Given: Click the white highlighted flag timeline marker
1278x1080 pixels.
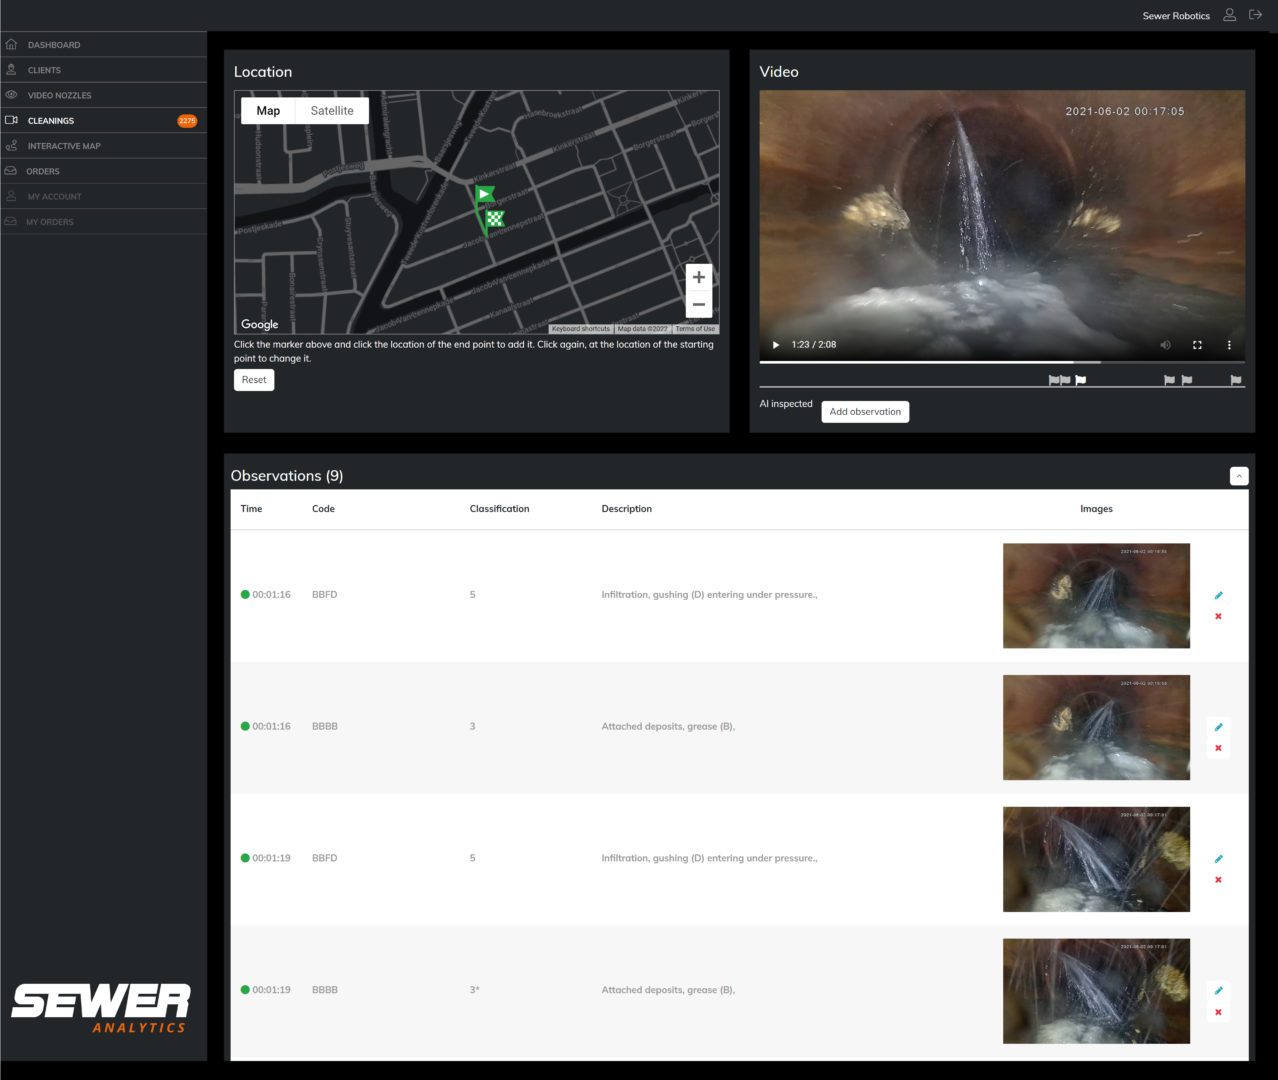Looking at the screenshot, I should point(1080,380).
